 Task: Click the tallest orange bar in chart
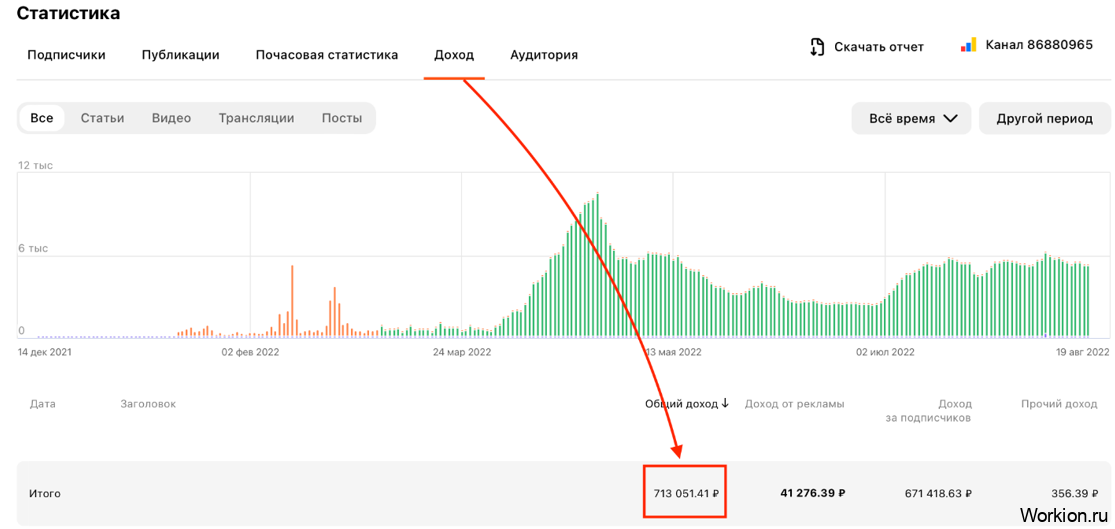(292, 301)
